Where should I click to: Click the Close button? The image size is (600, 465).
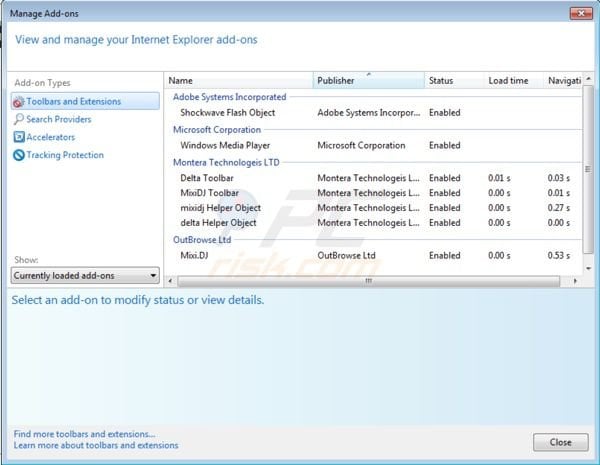tap(561, 442)
